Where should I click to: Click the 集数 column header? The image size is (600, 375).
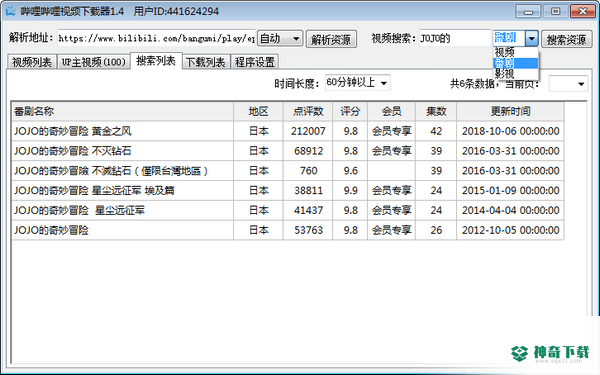click(x=436, y=111)
